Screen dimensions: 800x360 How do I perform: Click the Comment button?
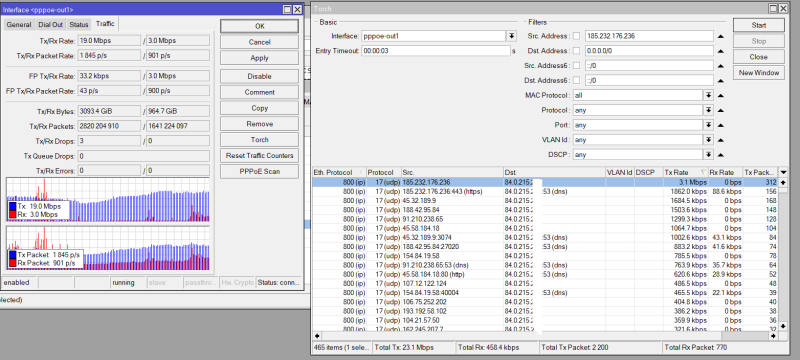pos(259,92)
